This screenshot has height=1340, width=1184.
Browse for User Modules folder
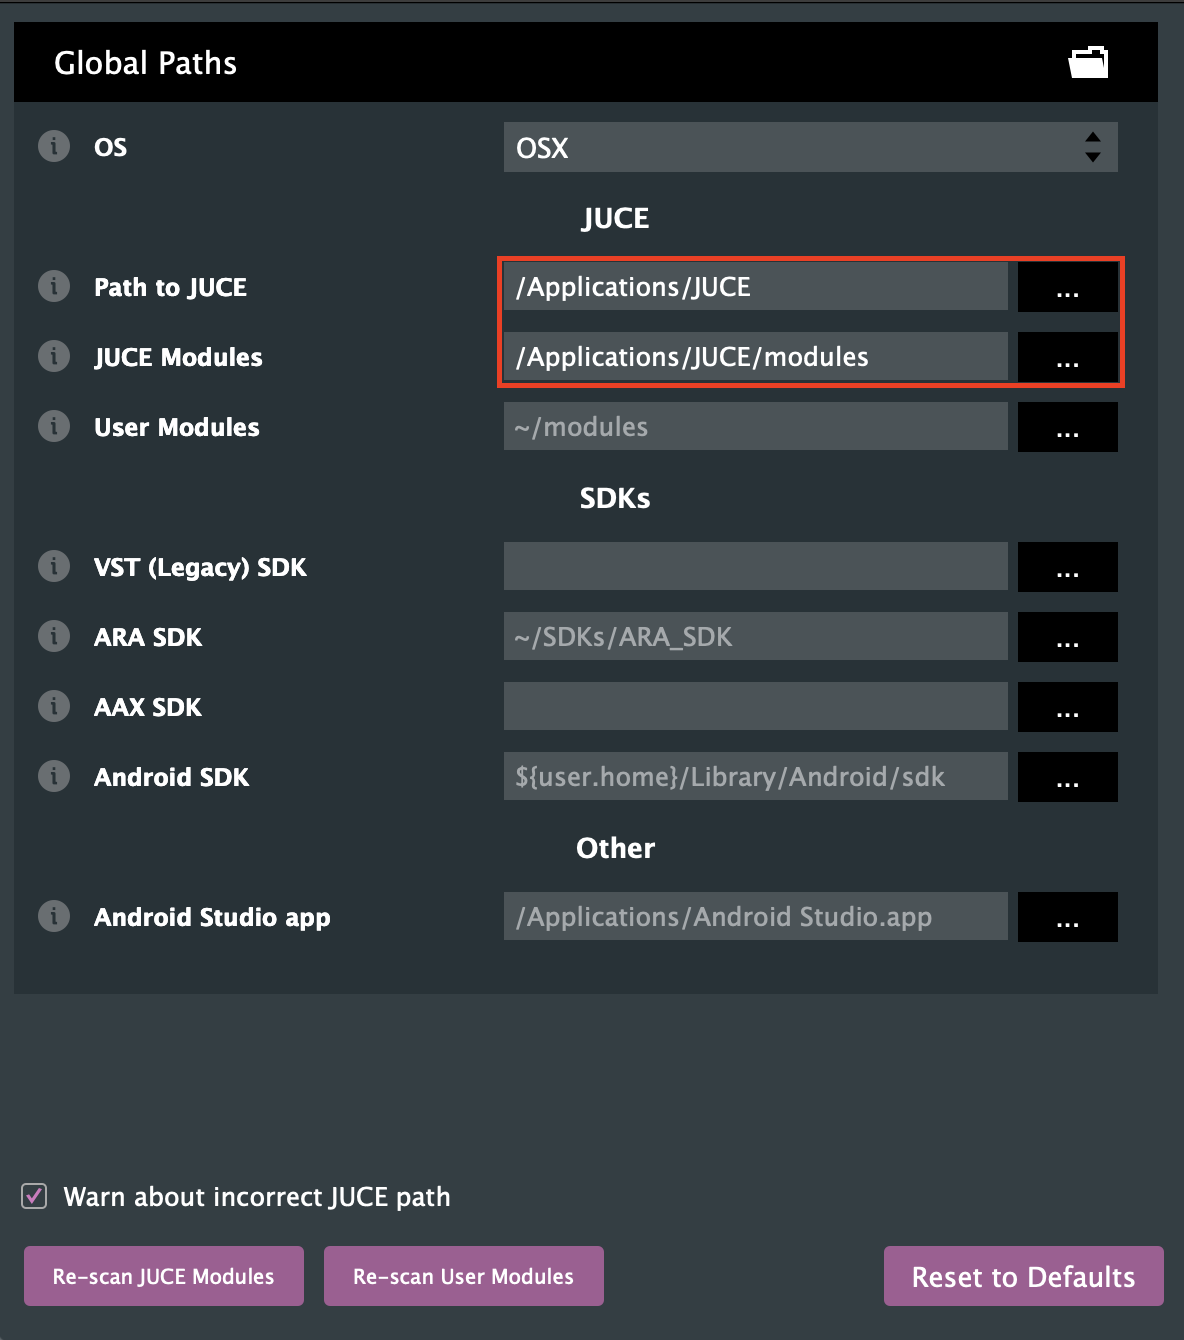(1068, 427)
